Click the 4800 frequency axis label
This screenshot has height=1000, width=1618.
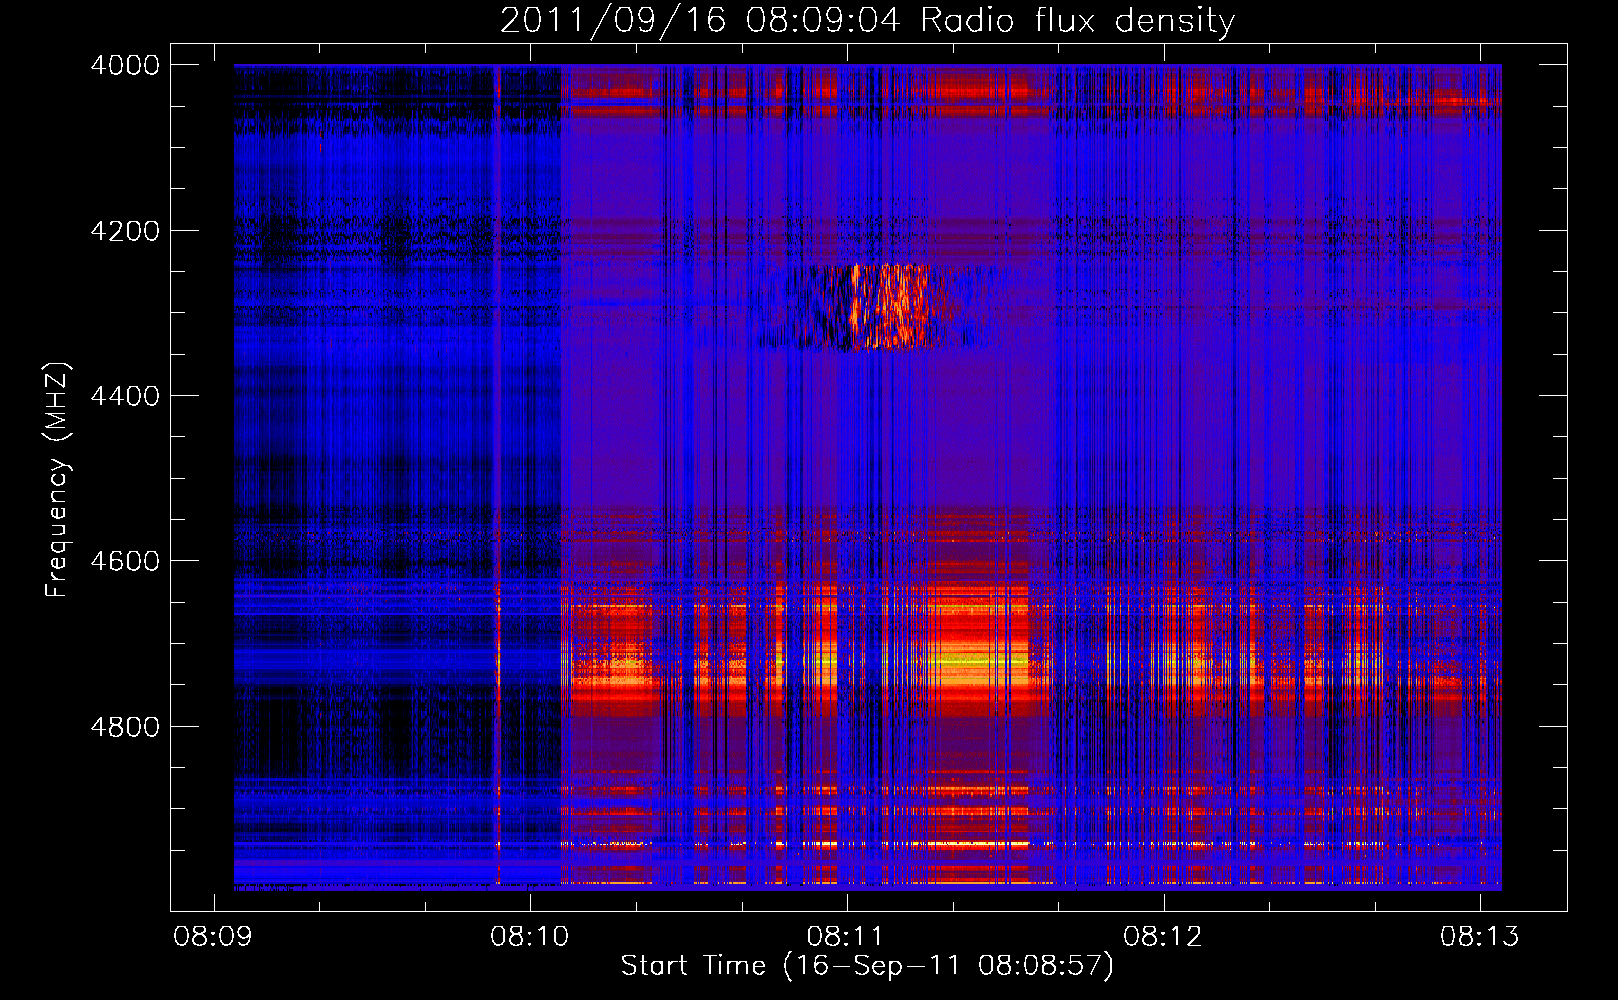point(125,727)
